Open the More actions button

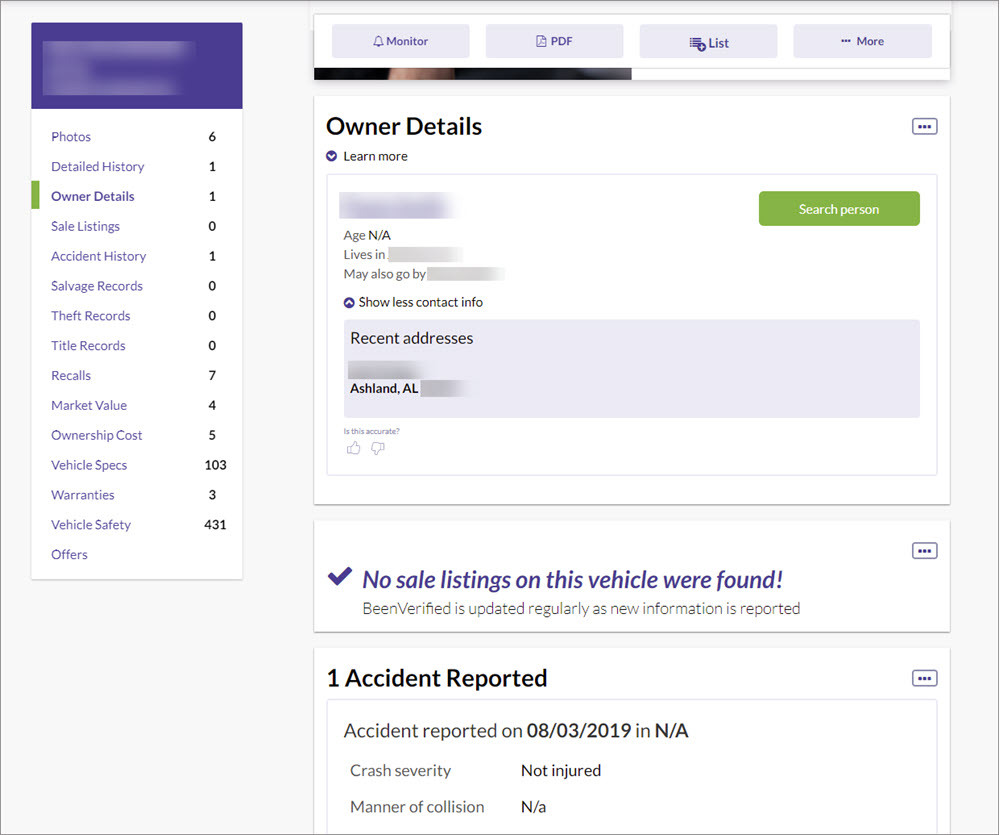[862, 41]
